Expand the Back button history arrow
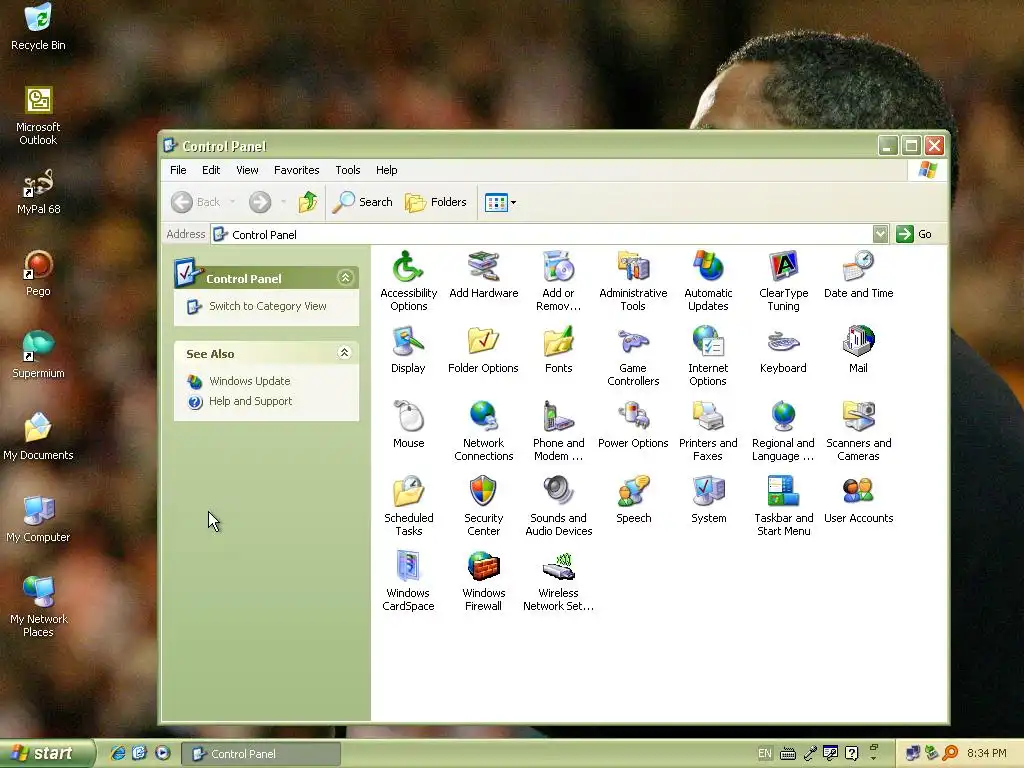The height and width of the screenshot is (768, 1024). point(232,202)
